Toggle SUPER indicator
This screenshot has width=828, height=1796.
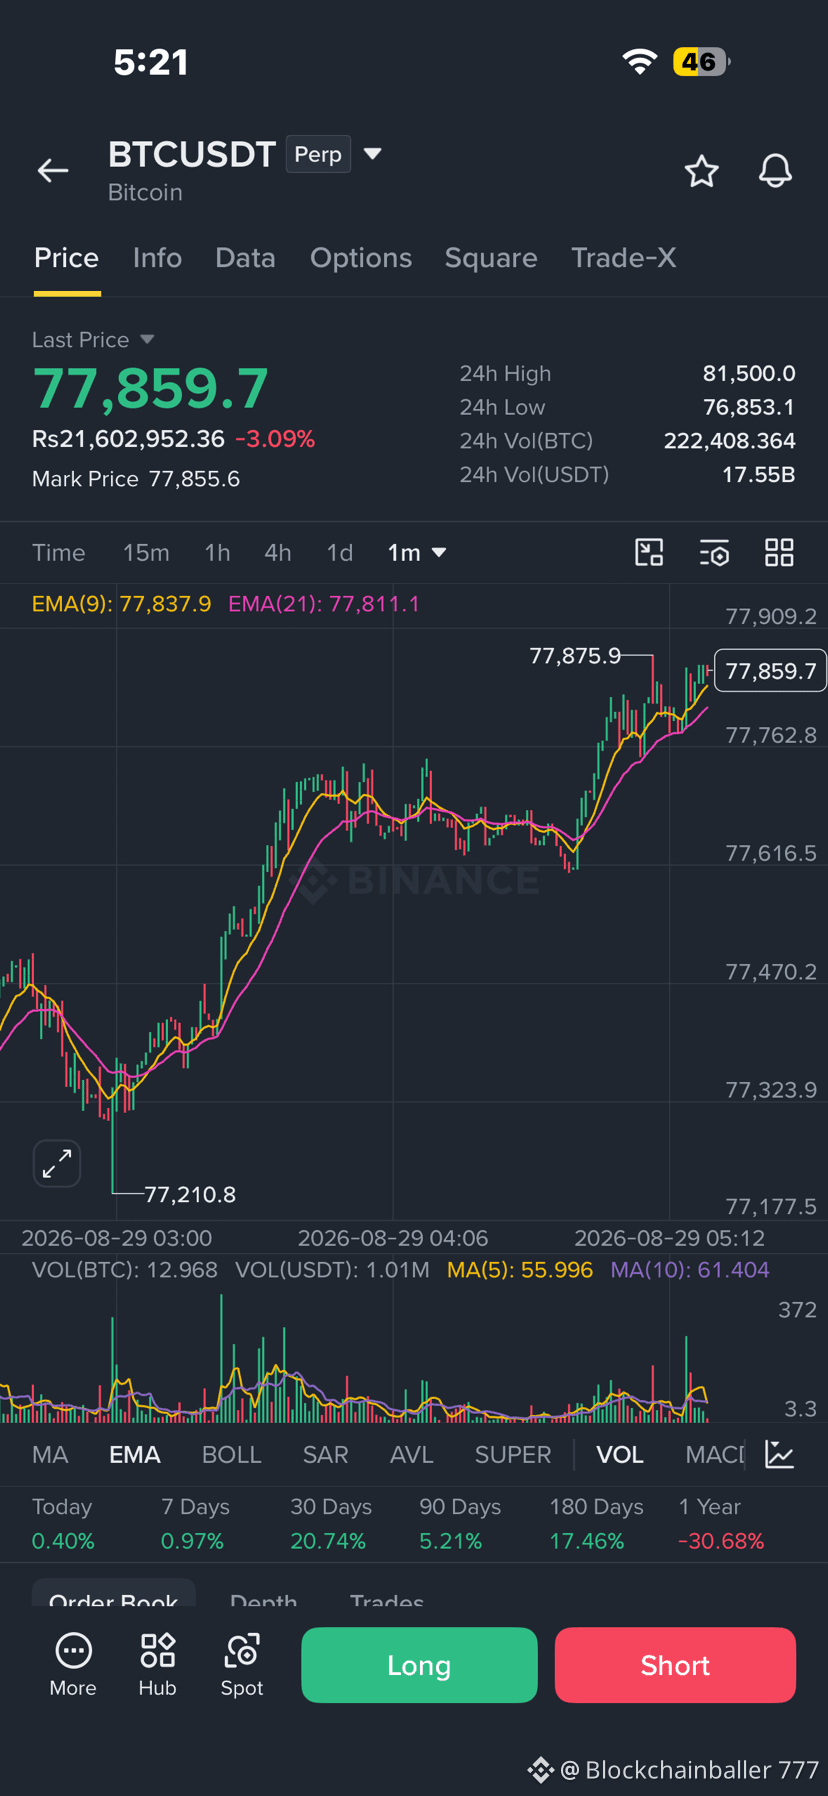tap(513, 1455)
